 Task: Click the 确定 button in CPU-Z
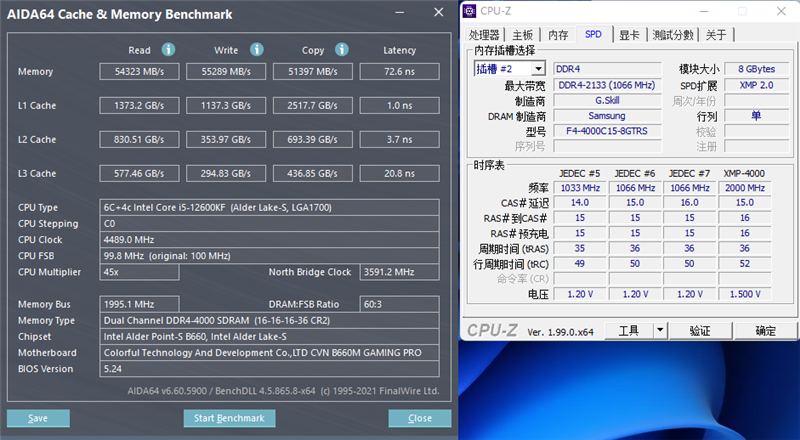pos(765,330)
